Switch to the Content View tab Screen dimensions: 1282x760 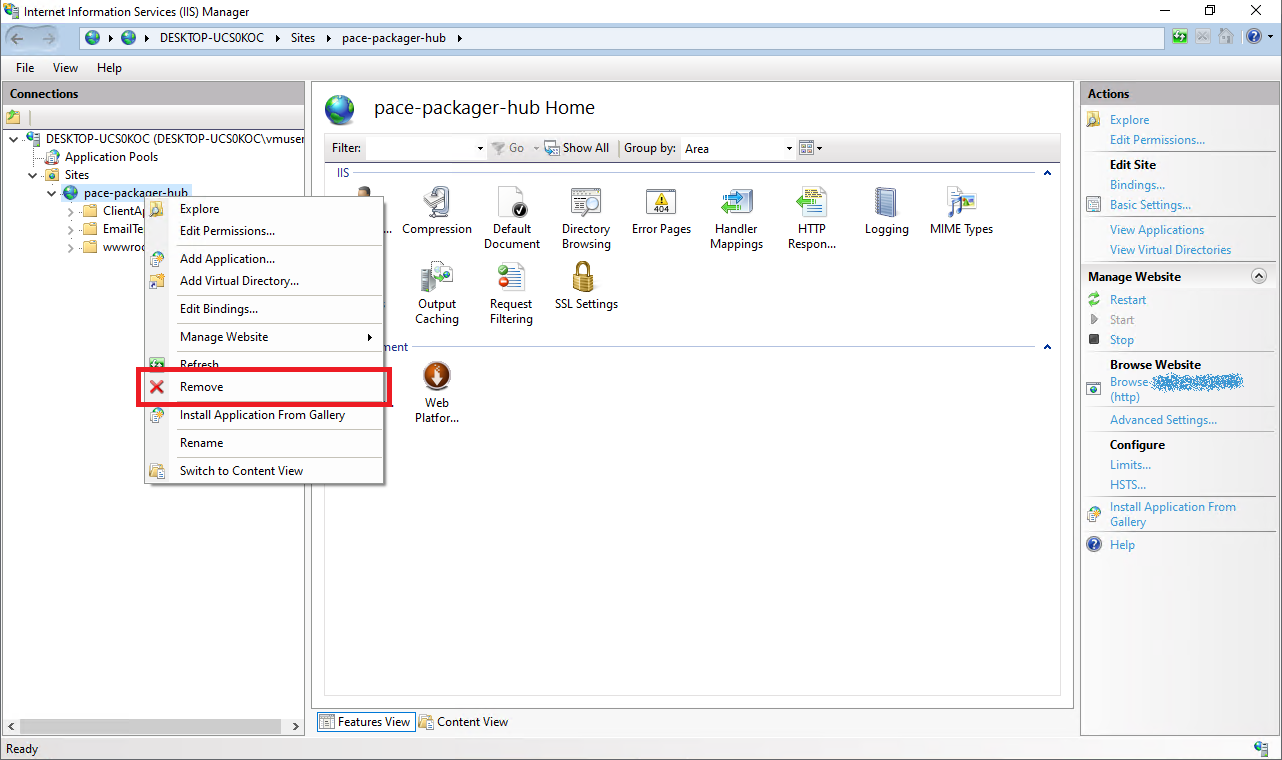(464, 722)
